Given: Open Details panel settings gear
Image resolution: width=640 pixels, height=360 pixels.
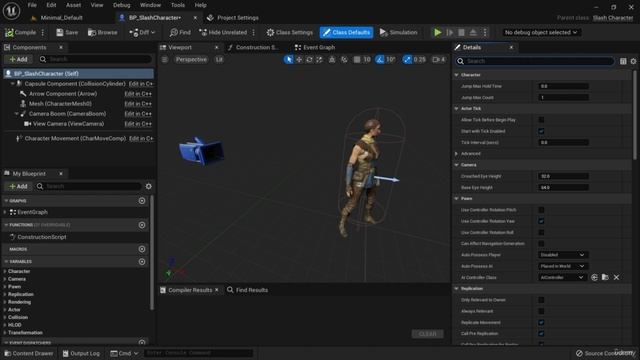Looking at the screenshot, I should point(633,61).
